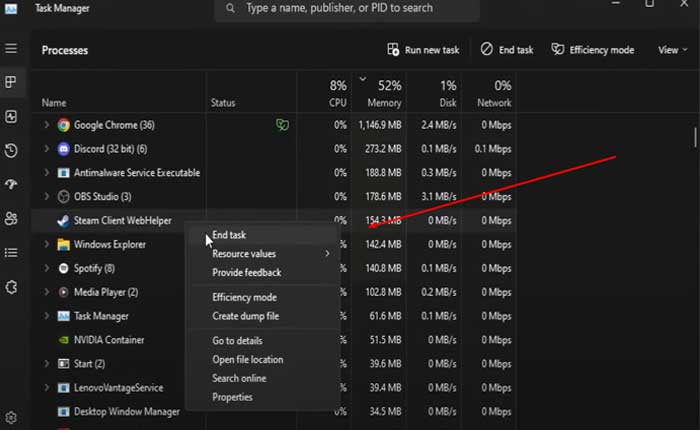
Task: Open Startup apps page icon
Action: [x=11, y=184]
